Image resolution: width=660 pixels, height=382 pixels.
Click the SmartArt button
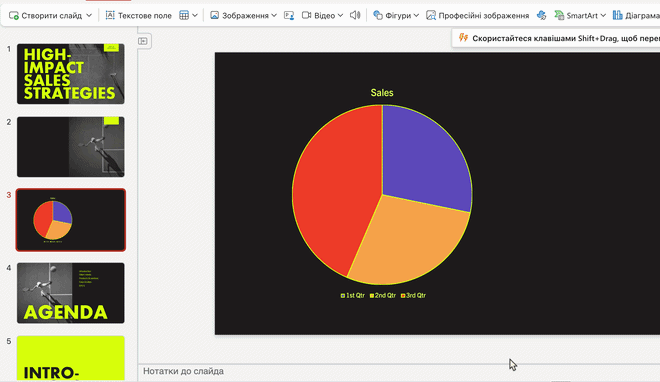576,16
